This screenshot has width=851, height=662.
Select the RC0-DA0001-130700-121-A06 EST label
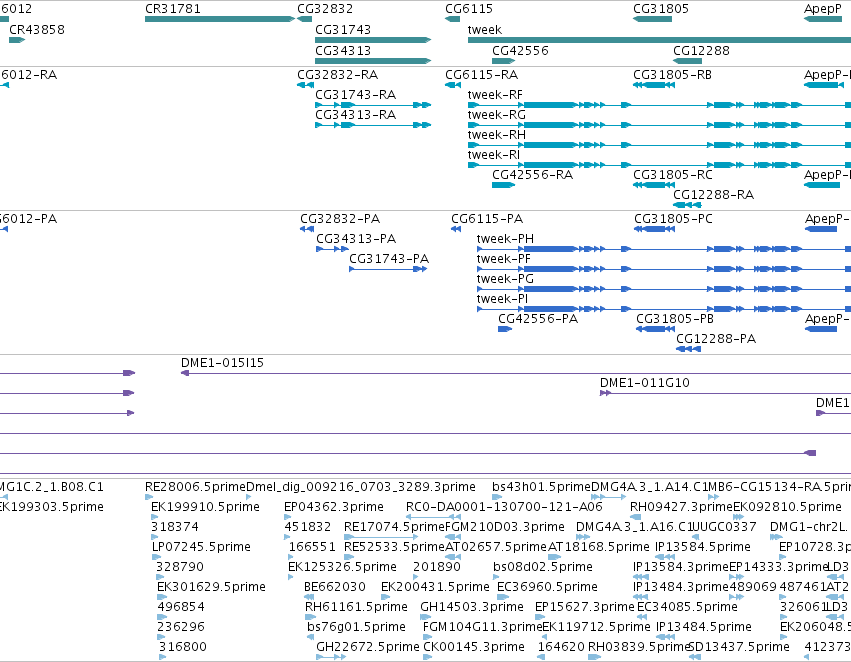(504, 507)
